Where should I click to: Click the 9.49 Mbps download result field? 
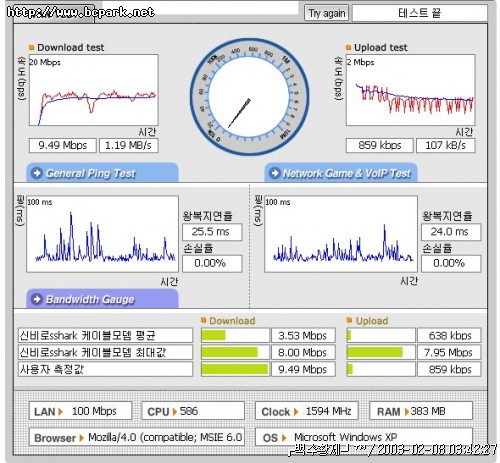click(x=63, y=145)
